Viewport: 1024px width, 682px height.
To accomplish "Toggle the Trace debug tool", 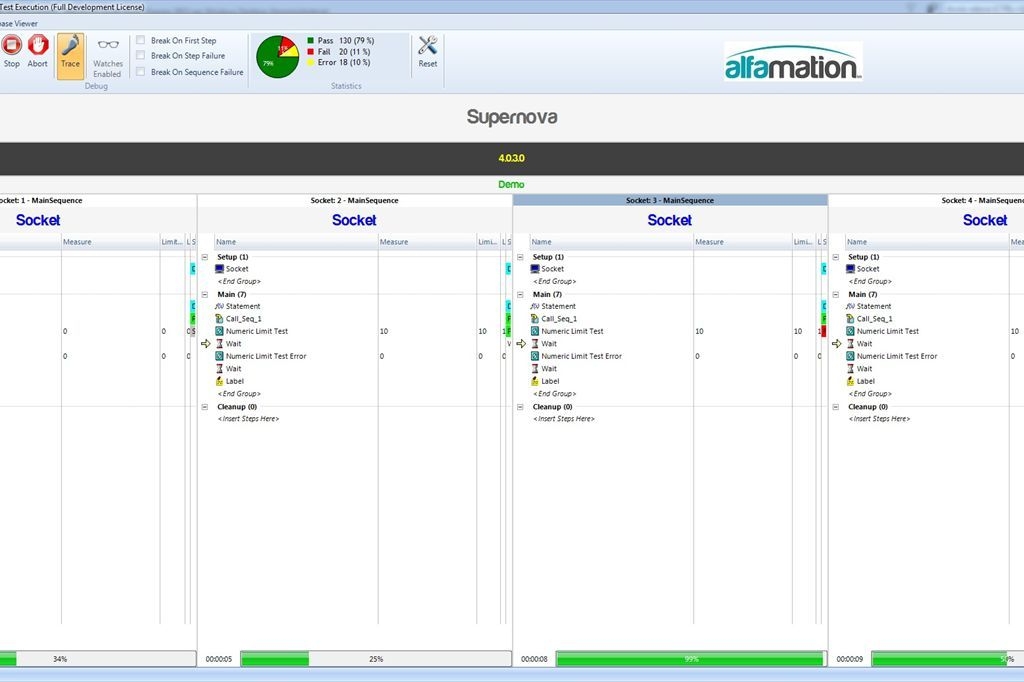I will (x=70, y=46).
